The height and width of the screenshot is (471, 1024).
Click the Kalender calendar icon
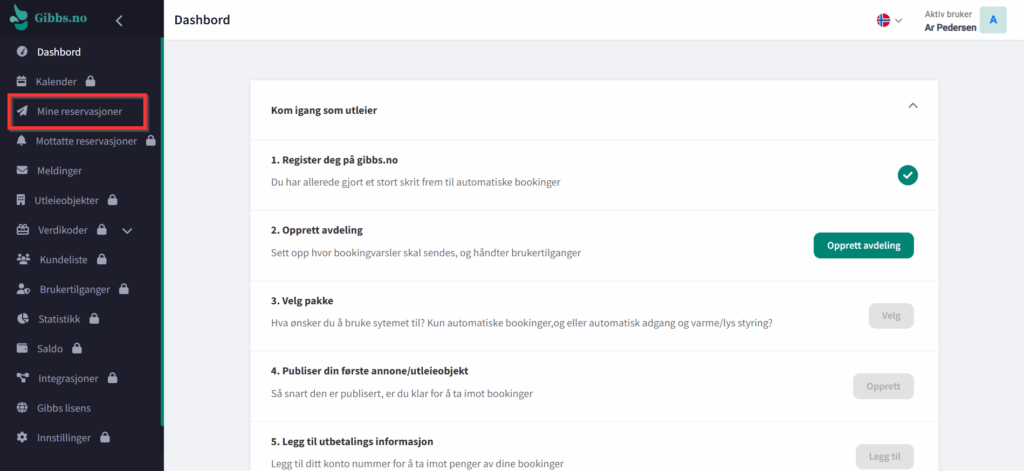tap(22, 81)
